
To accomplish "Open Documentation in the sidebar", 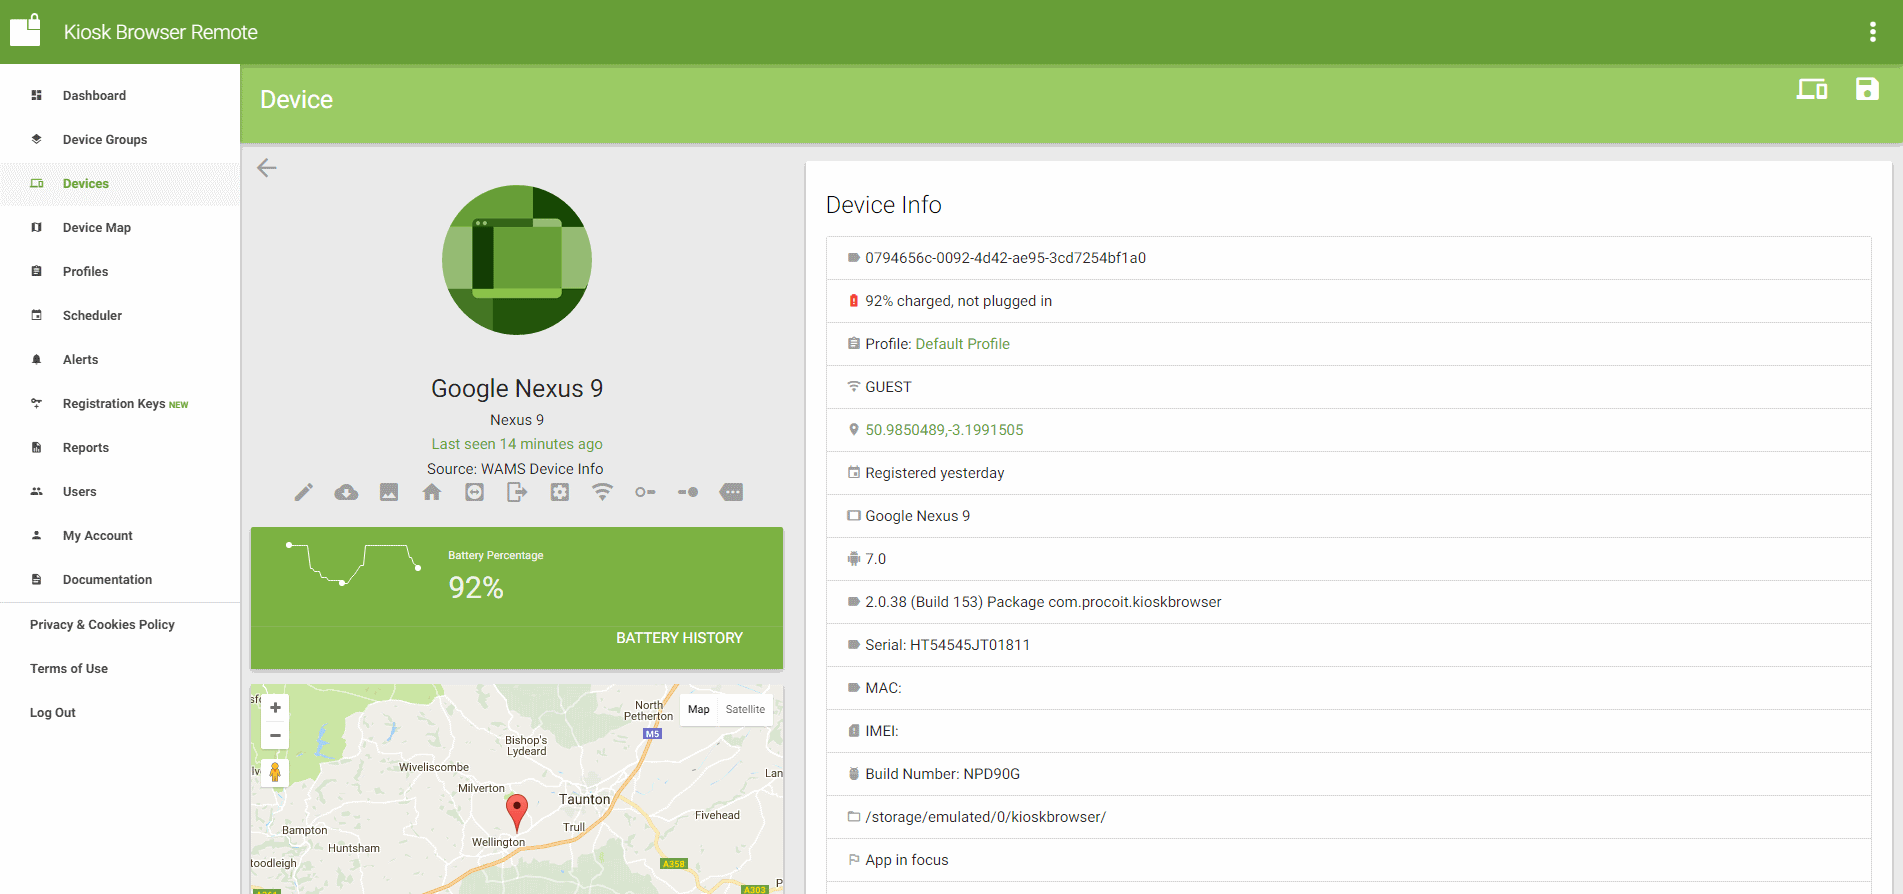I will [120, 580].
